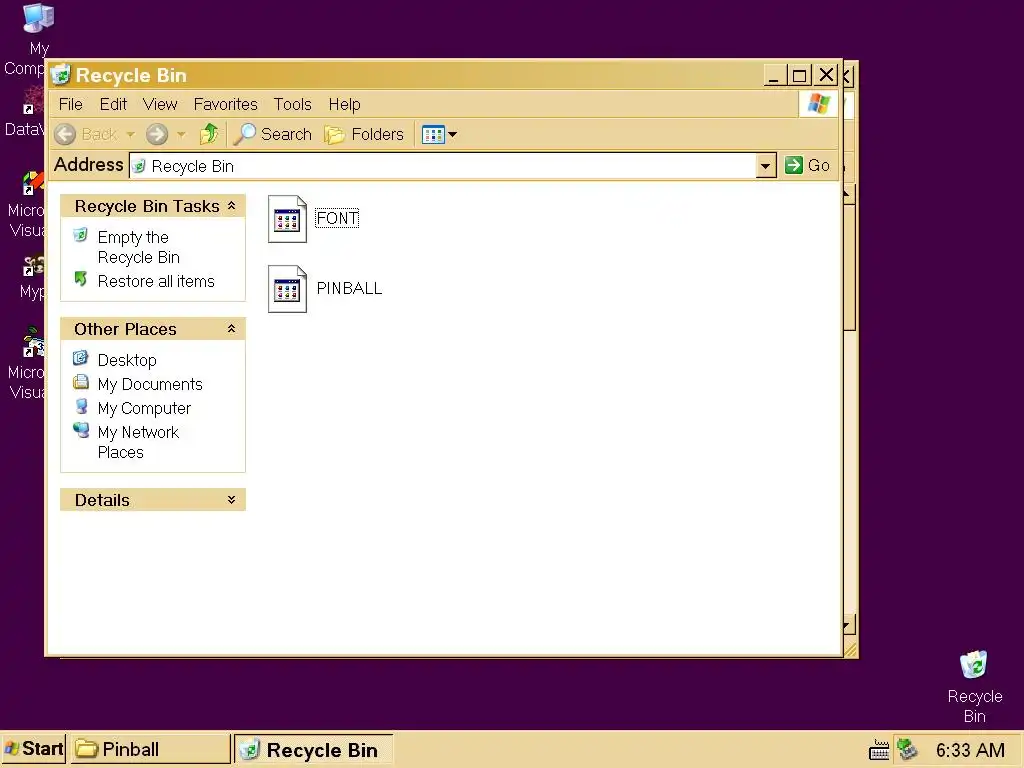Click the Recycle Bin address bar icon
This screenshot has width=1024, height=768.
pyautogui.click(x=138, y=166)
